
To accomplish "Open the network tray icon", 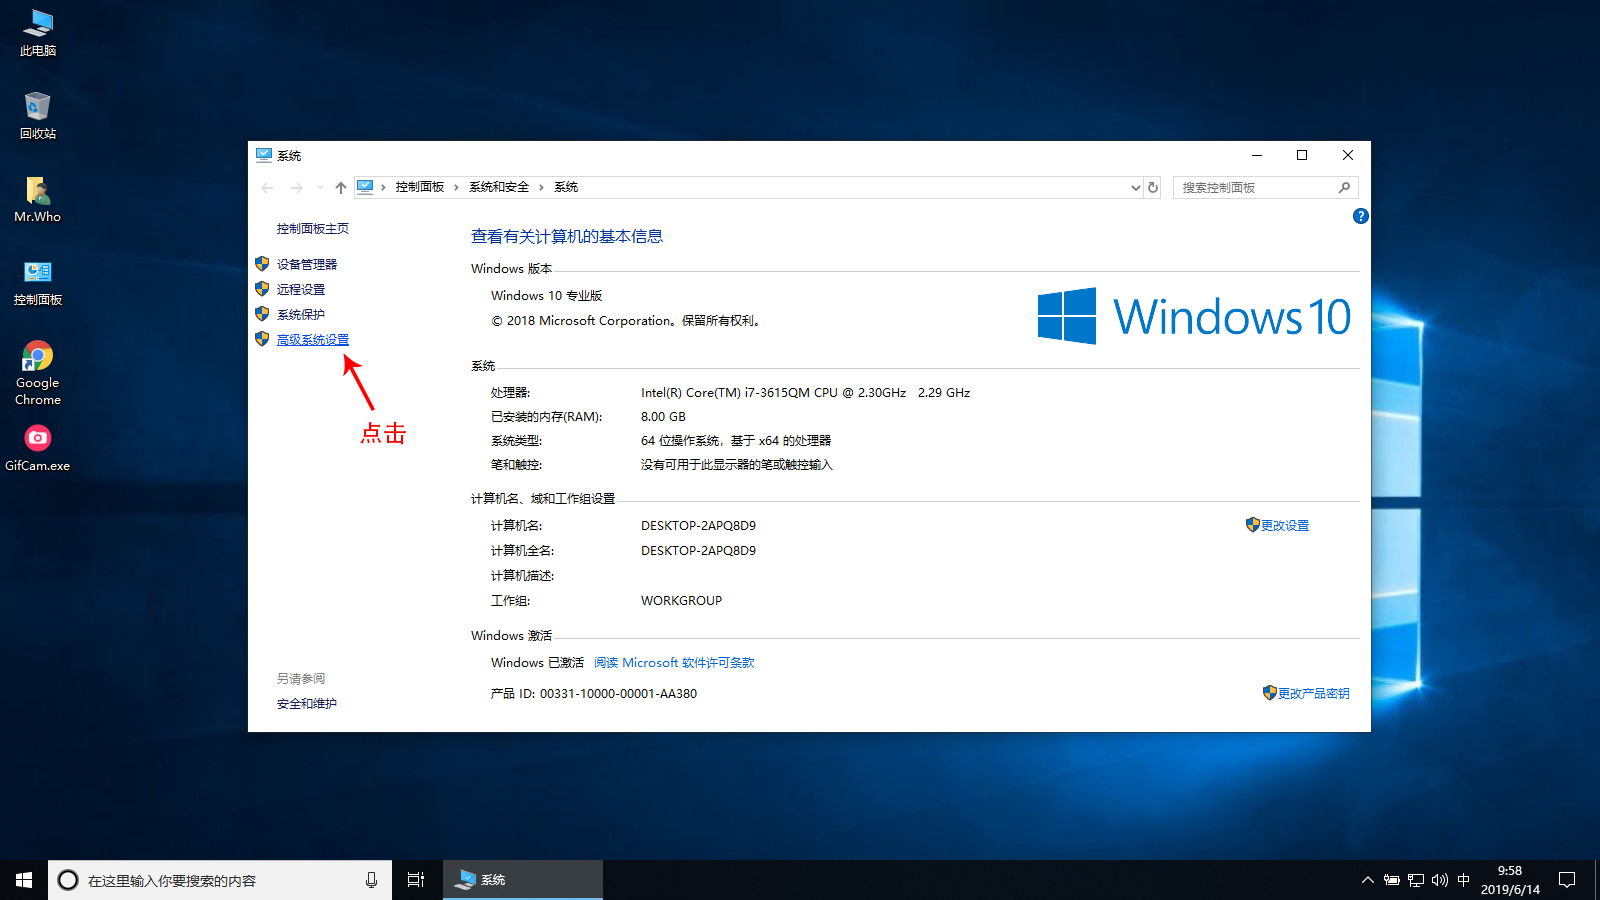I will (x=1415, y=880).
